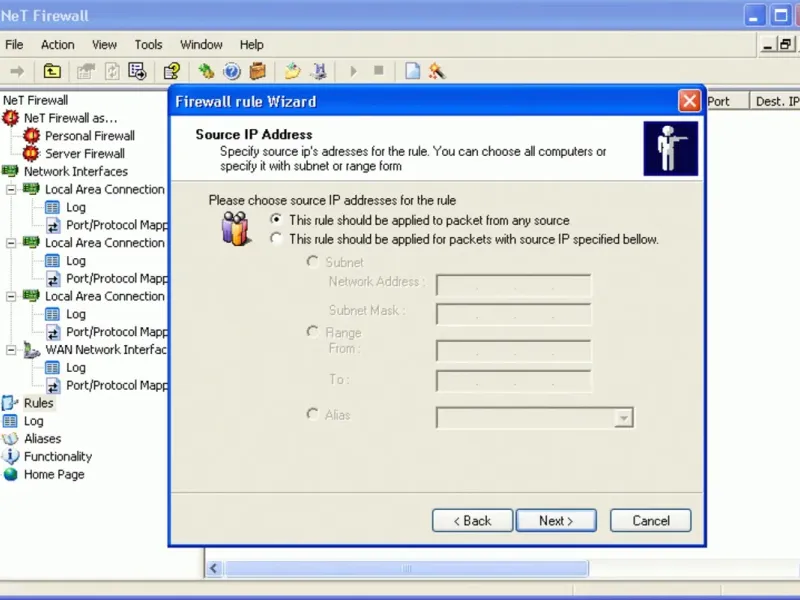This screenshot has height=600, width=800.
Task: Close the Firewall rule Wizard dialog
Action: (689, 101)
